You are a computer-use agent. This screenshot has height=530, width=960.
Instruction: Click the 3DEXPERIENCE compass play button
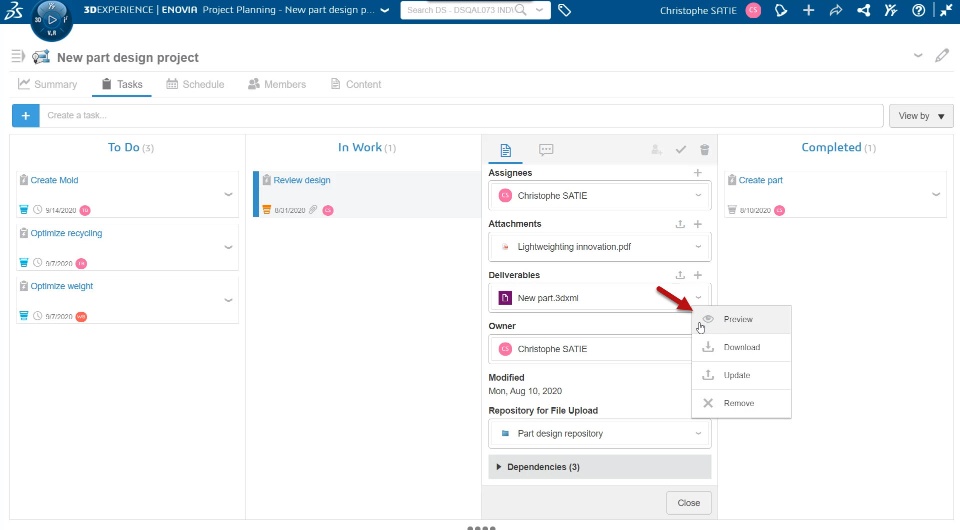point(52,20)
